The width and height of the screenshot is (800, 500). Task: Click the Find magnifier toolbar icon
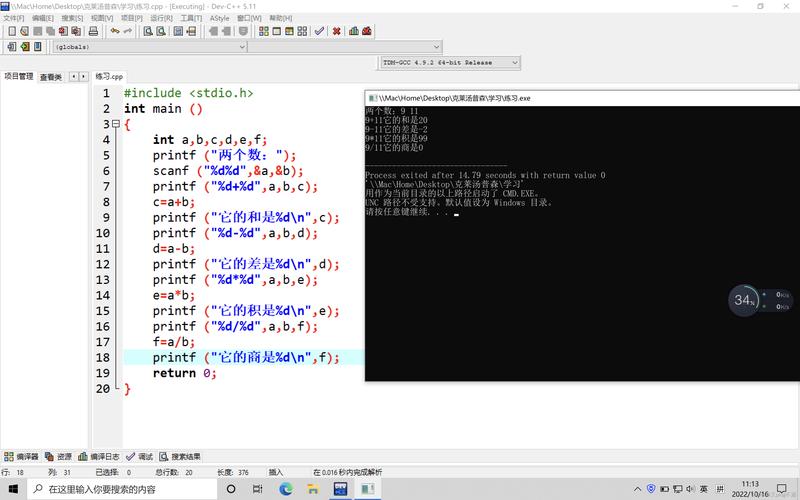pos(147,31)
